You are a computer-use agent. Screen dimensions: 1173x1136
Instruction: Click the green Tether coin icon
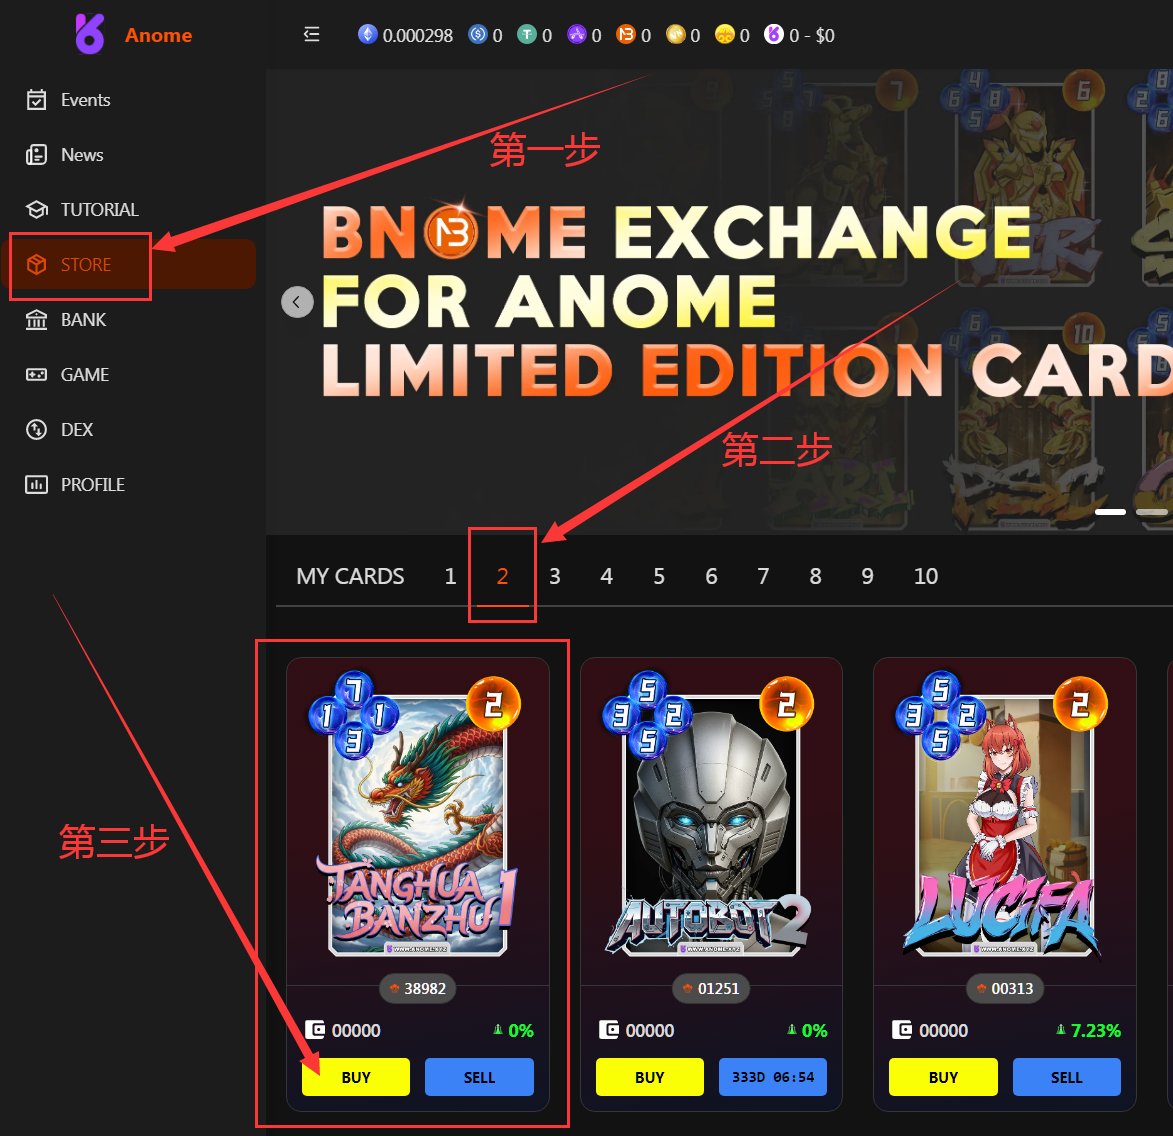pos(527,34)
